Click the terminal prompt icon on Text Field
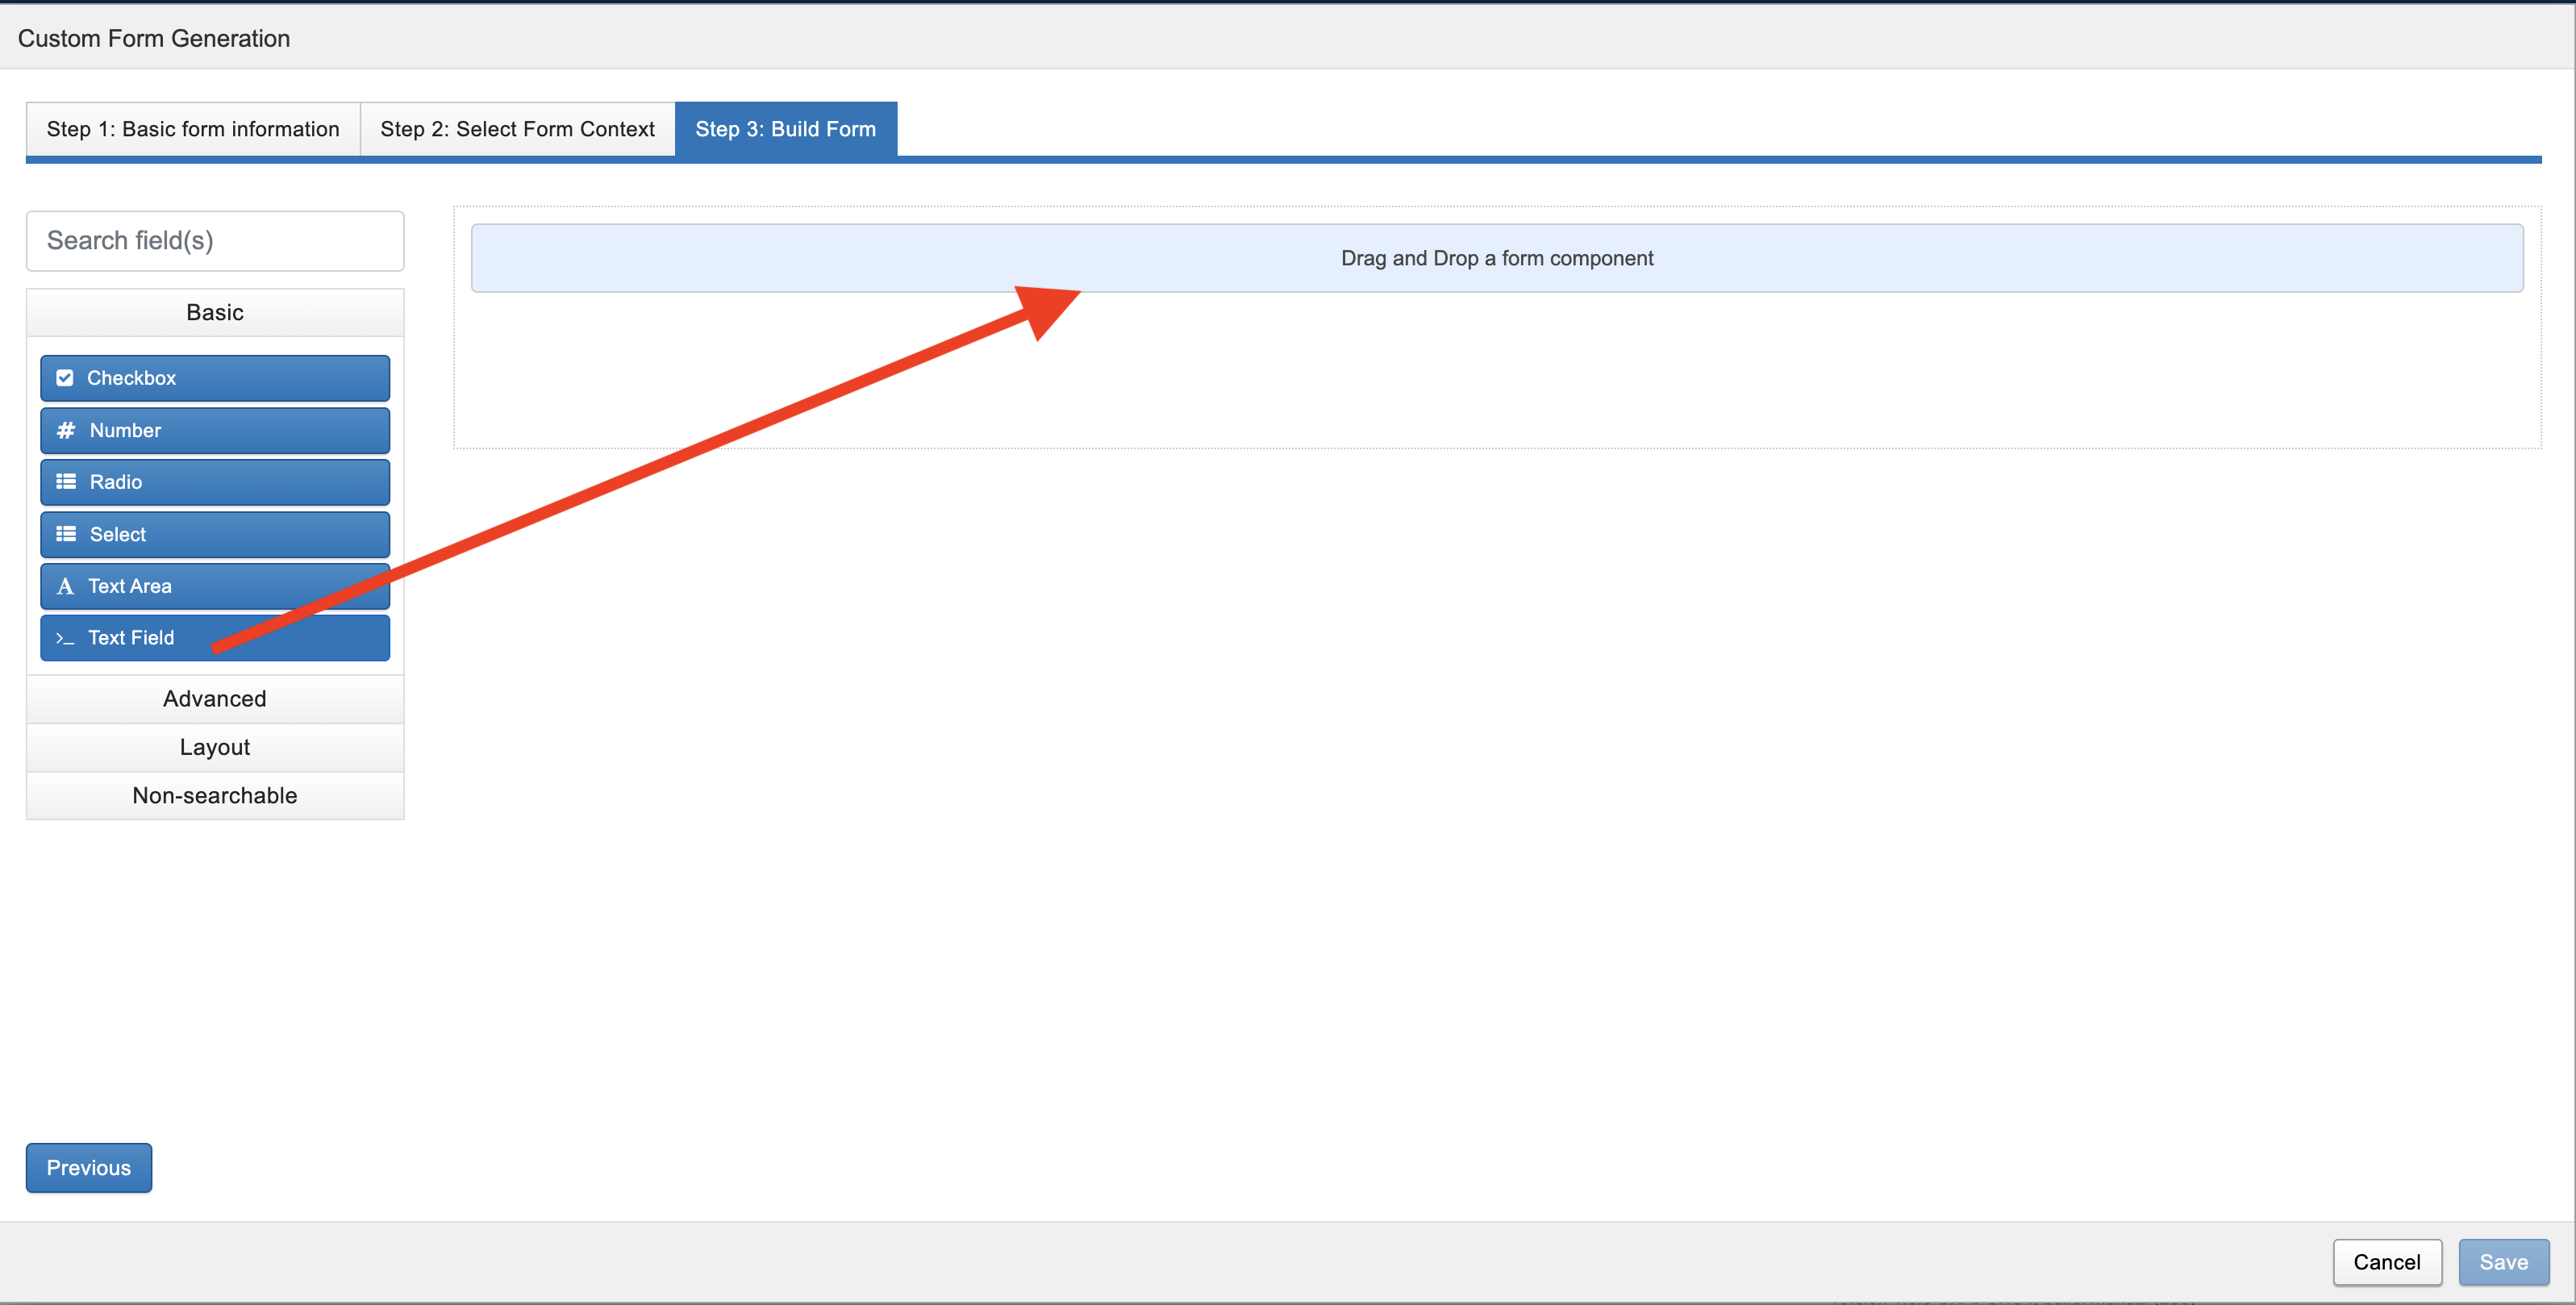2576x1305 pixels. coord(65,638)
